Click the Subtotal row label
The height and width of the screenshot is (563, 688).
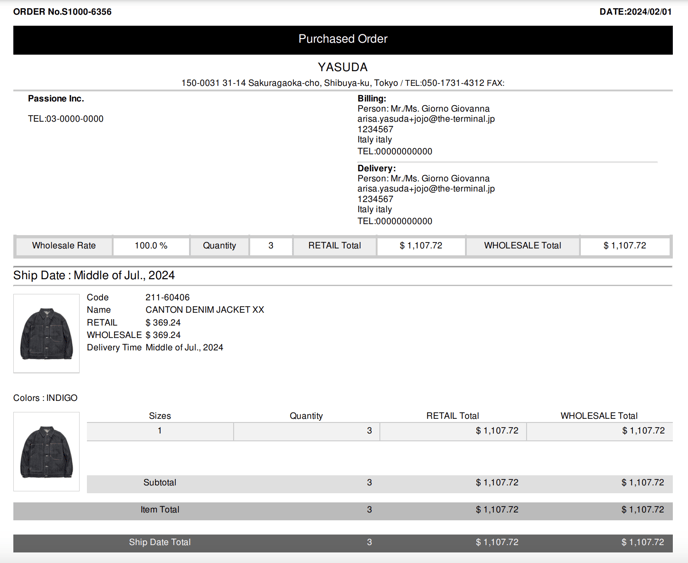point(160,483)
